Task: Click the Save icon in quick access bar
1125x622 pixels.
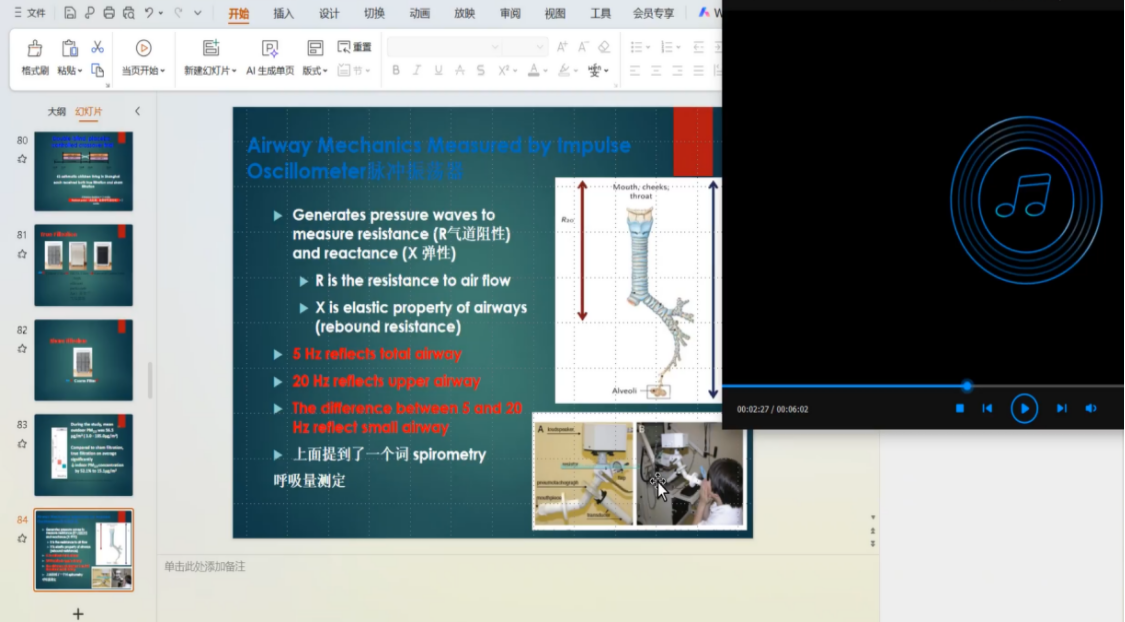Action: click(69, 13)
